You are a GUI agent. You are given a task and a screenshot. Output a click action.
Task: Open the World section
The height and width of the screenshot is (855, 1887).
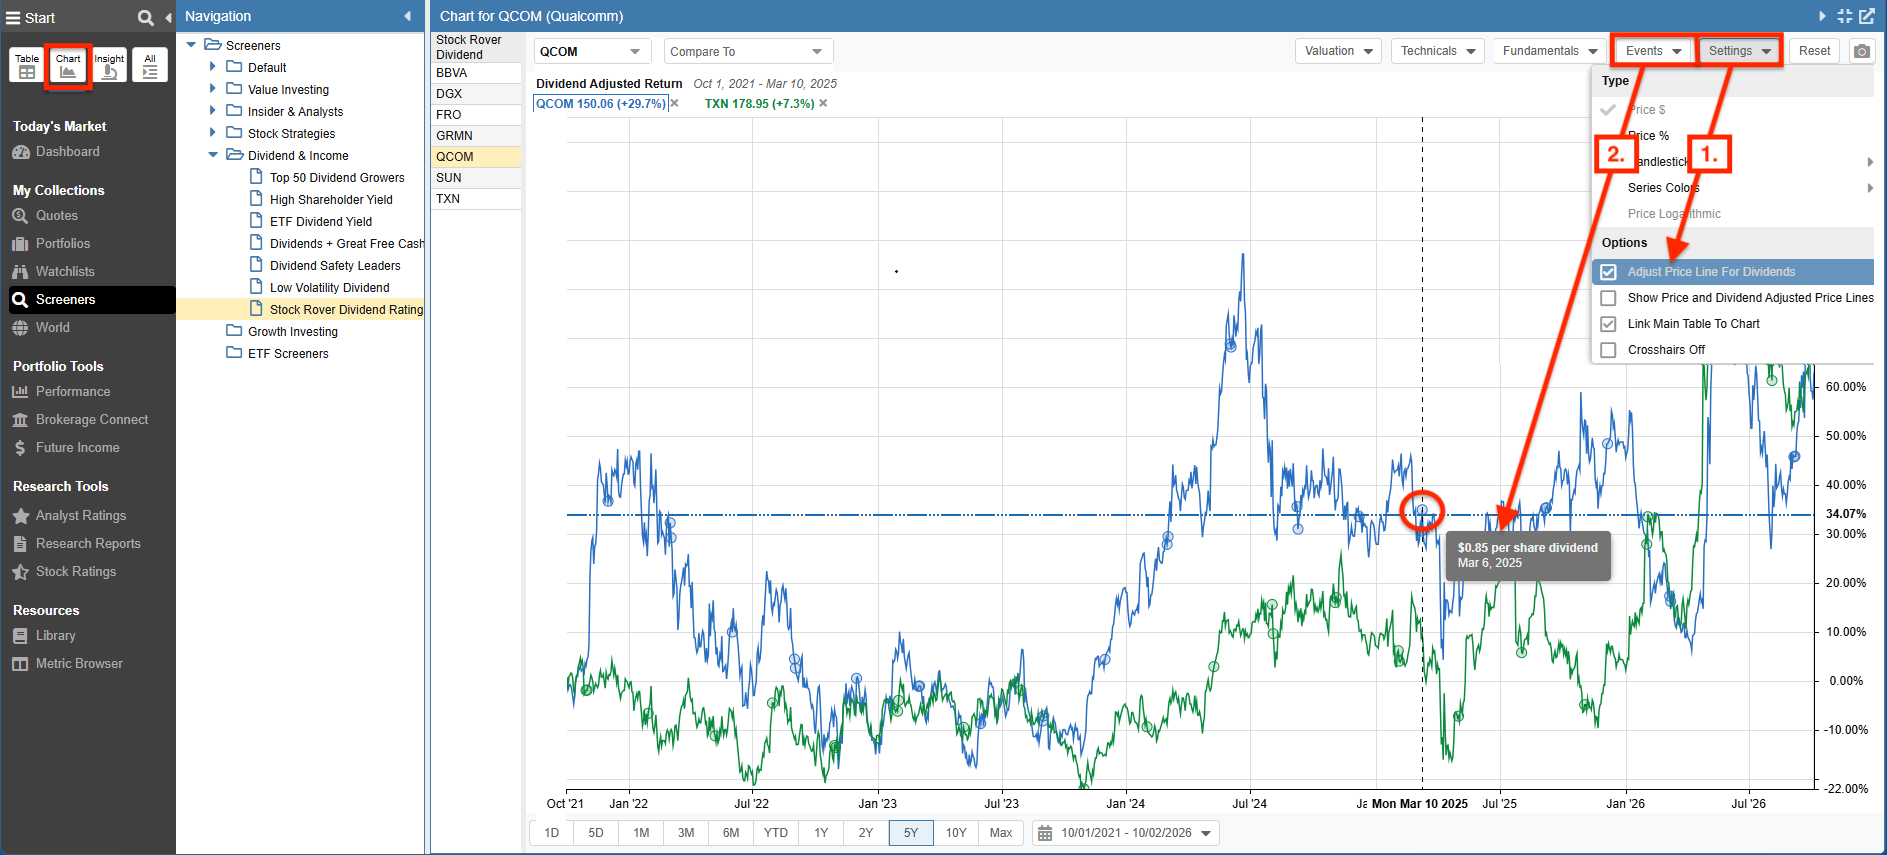52,328
